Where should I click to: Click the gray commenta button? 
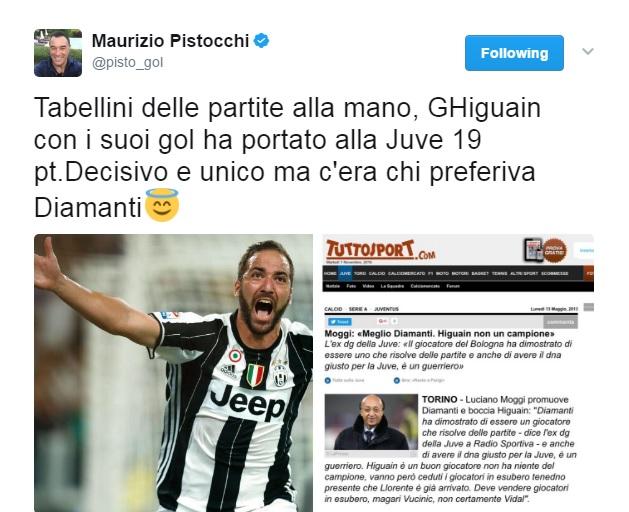(560, 322)
